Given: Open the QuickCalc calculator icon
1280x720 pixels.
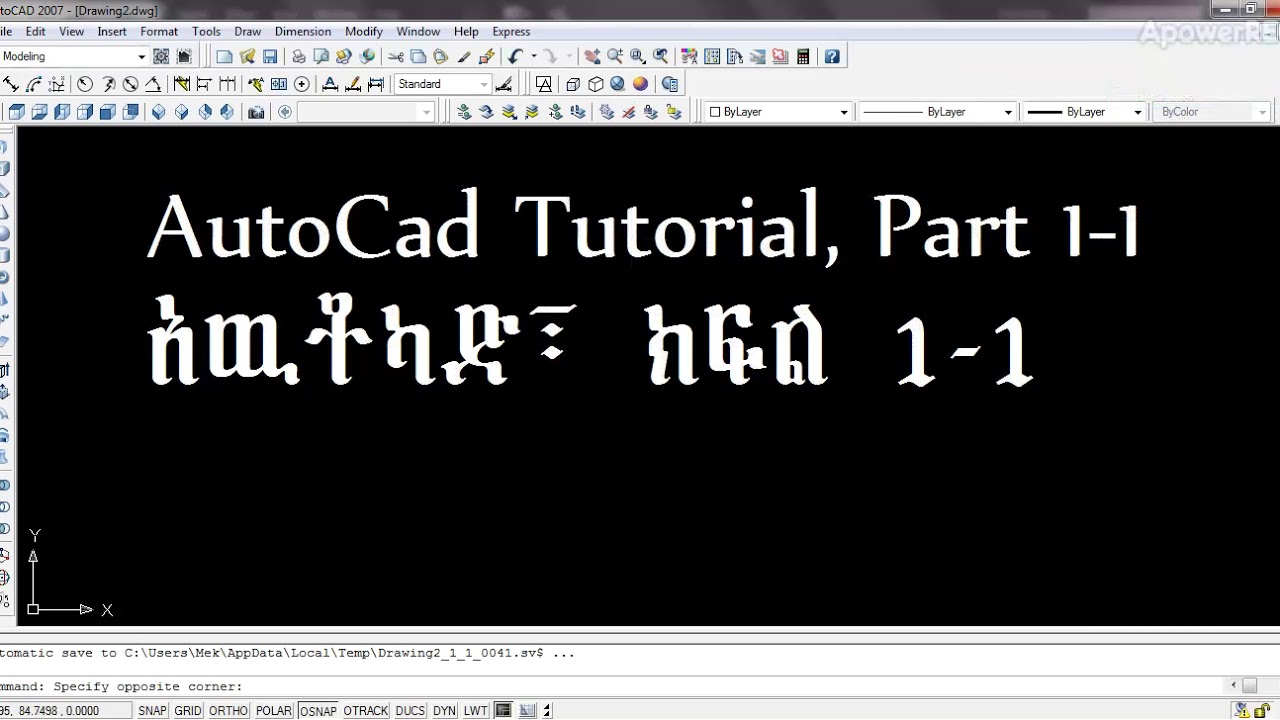Looking at the screenshot, I should [803, 56].
